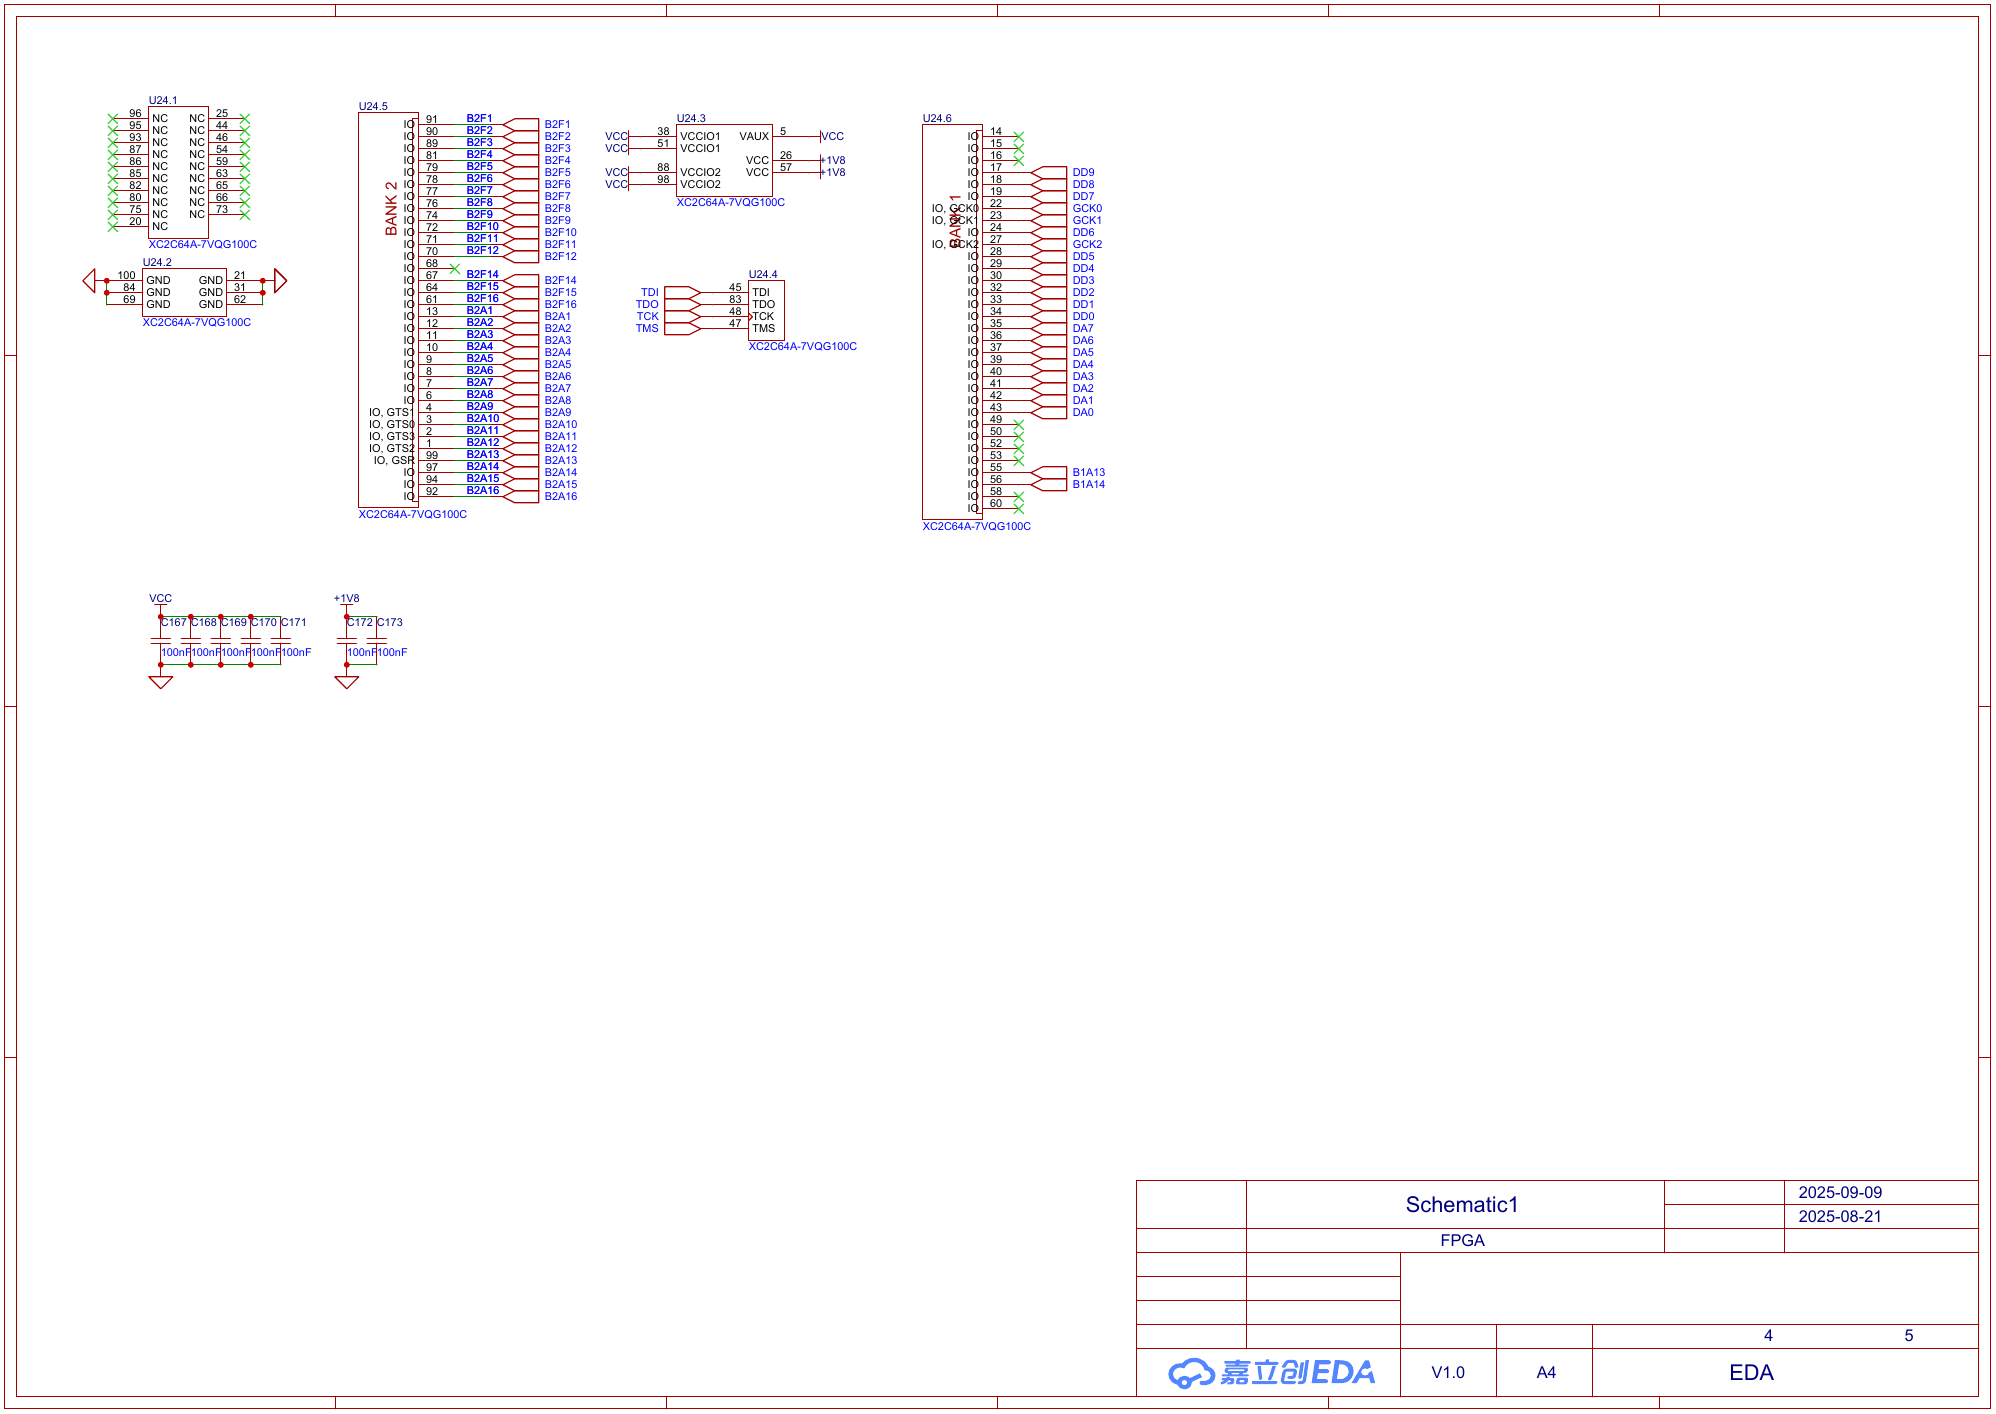The image size is (1996, 1414).
Task: Click the 2025-09-09 date field
Action: coord(1840,1193)
